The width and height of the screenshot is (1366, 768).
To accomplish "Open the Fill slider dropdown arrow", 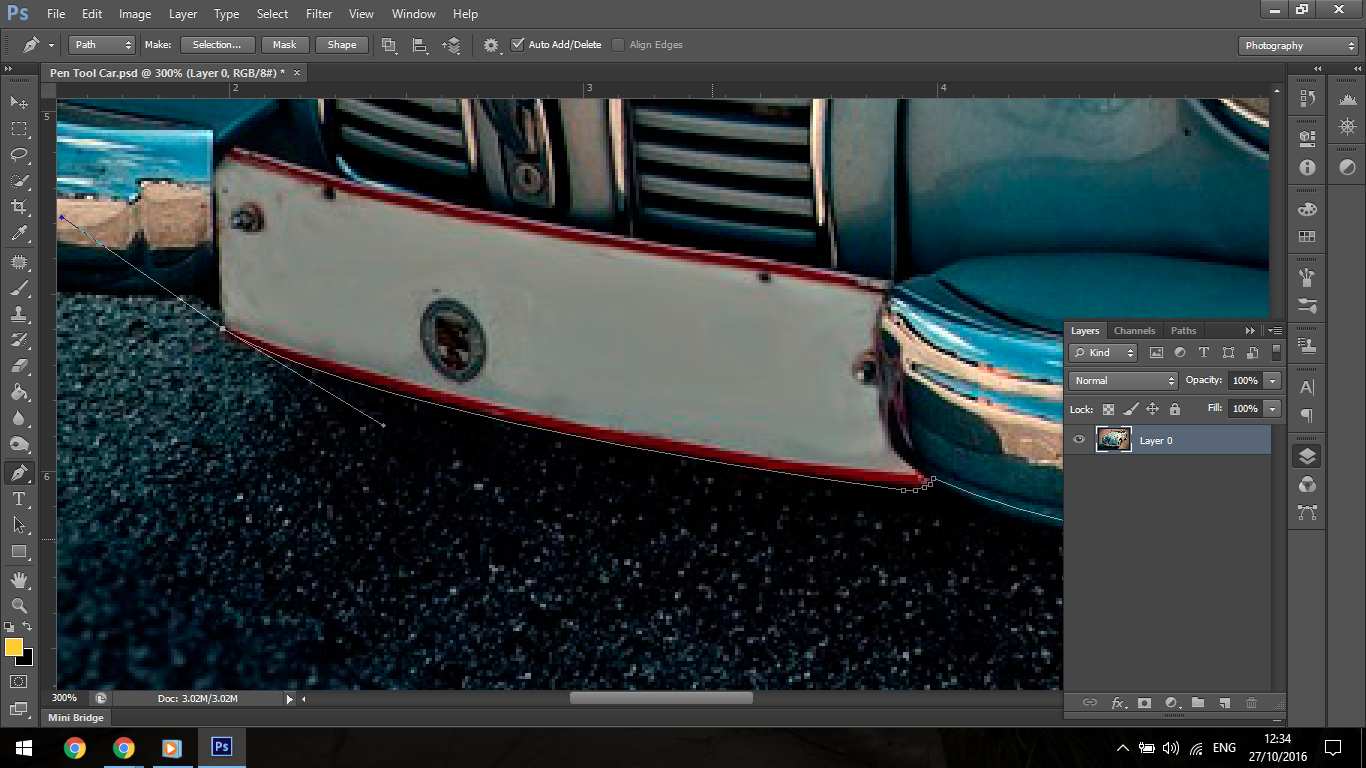I will pos(1272,409).
